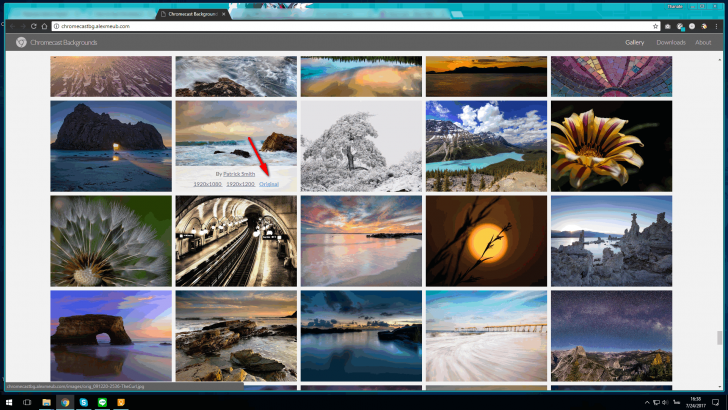728x410 pixels.
Task: Open the rock arch beach sunset thumbnail
Action: coord(111,146)
